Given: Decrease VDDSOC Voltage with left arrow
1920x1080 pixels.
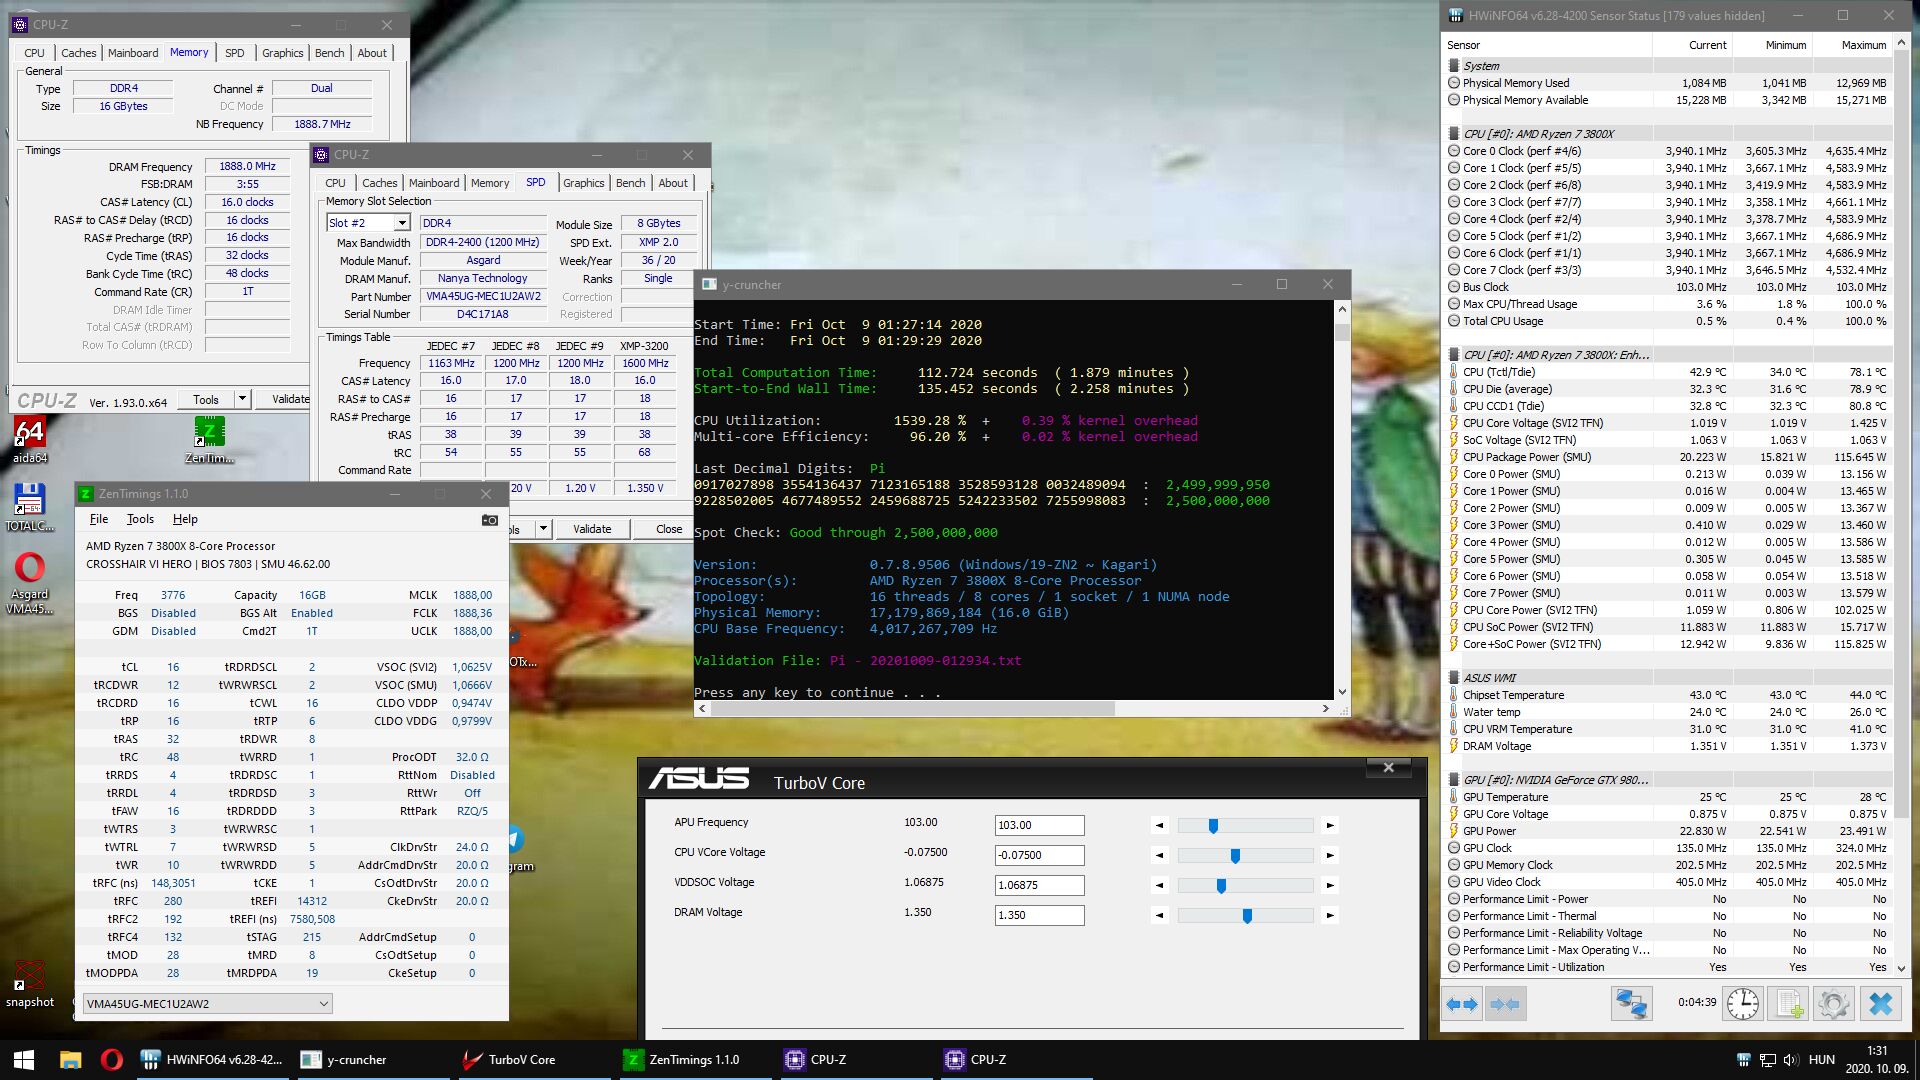Looking at the screenshot, I should [1160, 886].
